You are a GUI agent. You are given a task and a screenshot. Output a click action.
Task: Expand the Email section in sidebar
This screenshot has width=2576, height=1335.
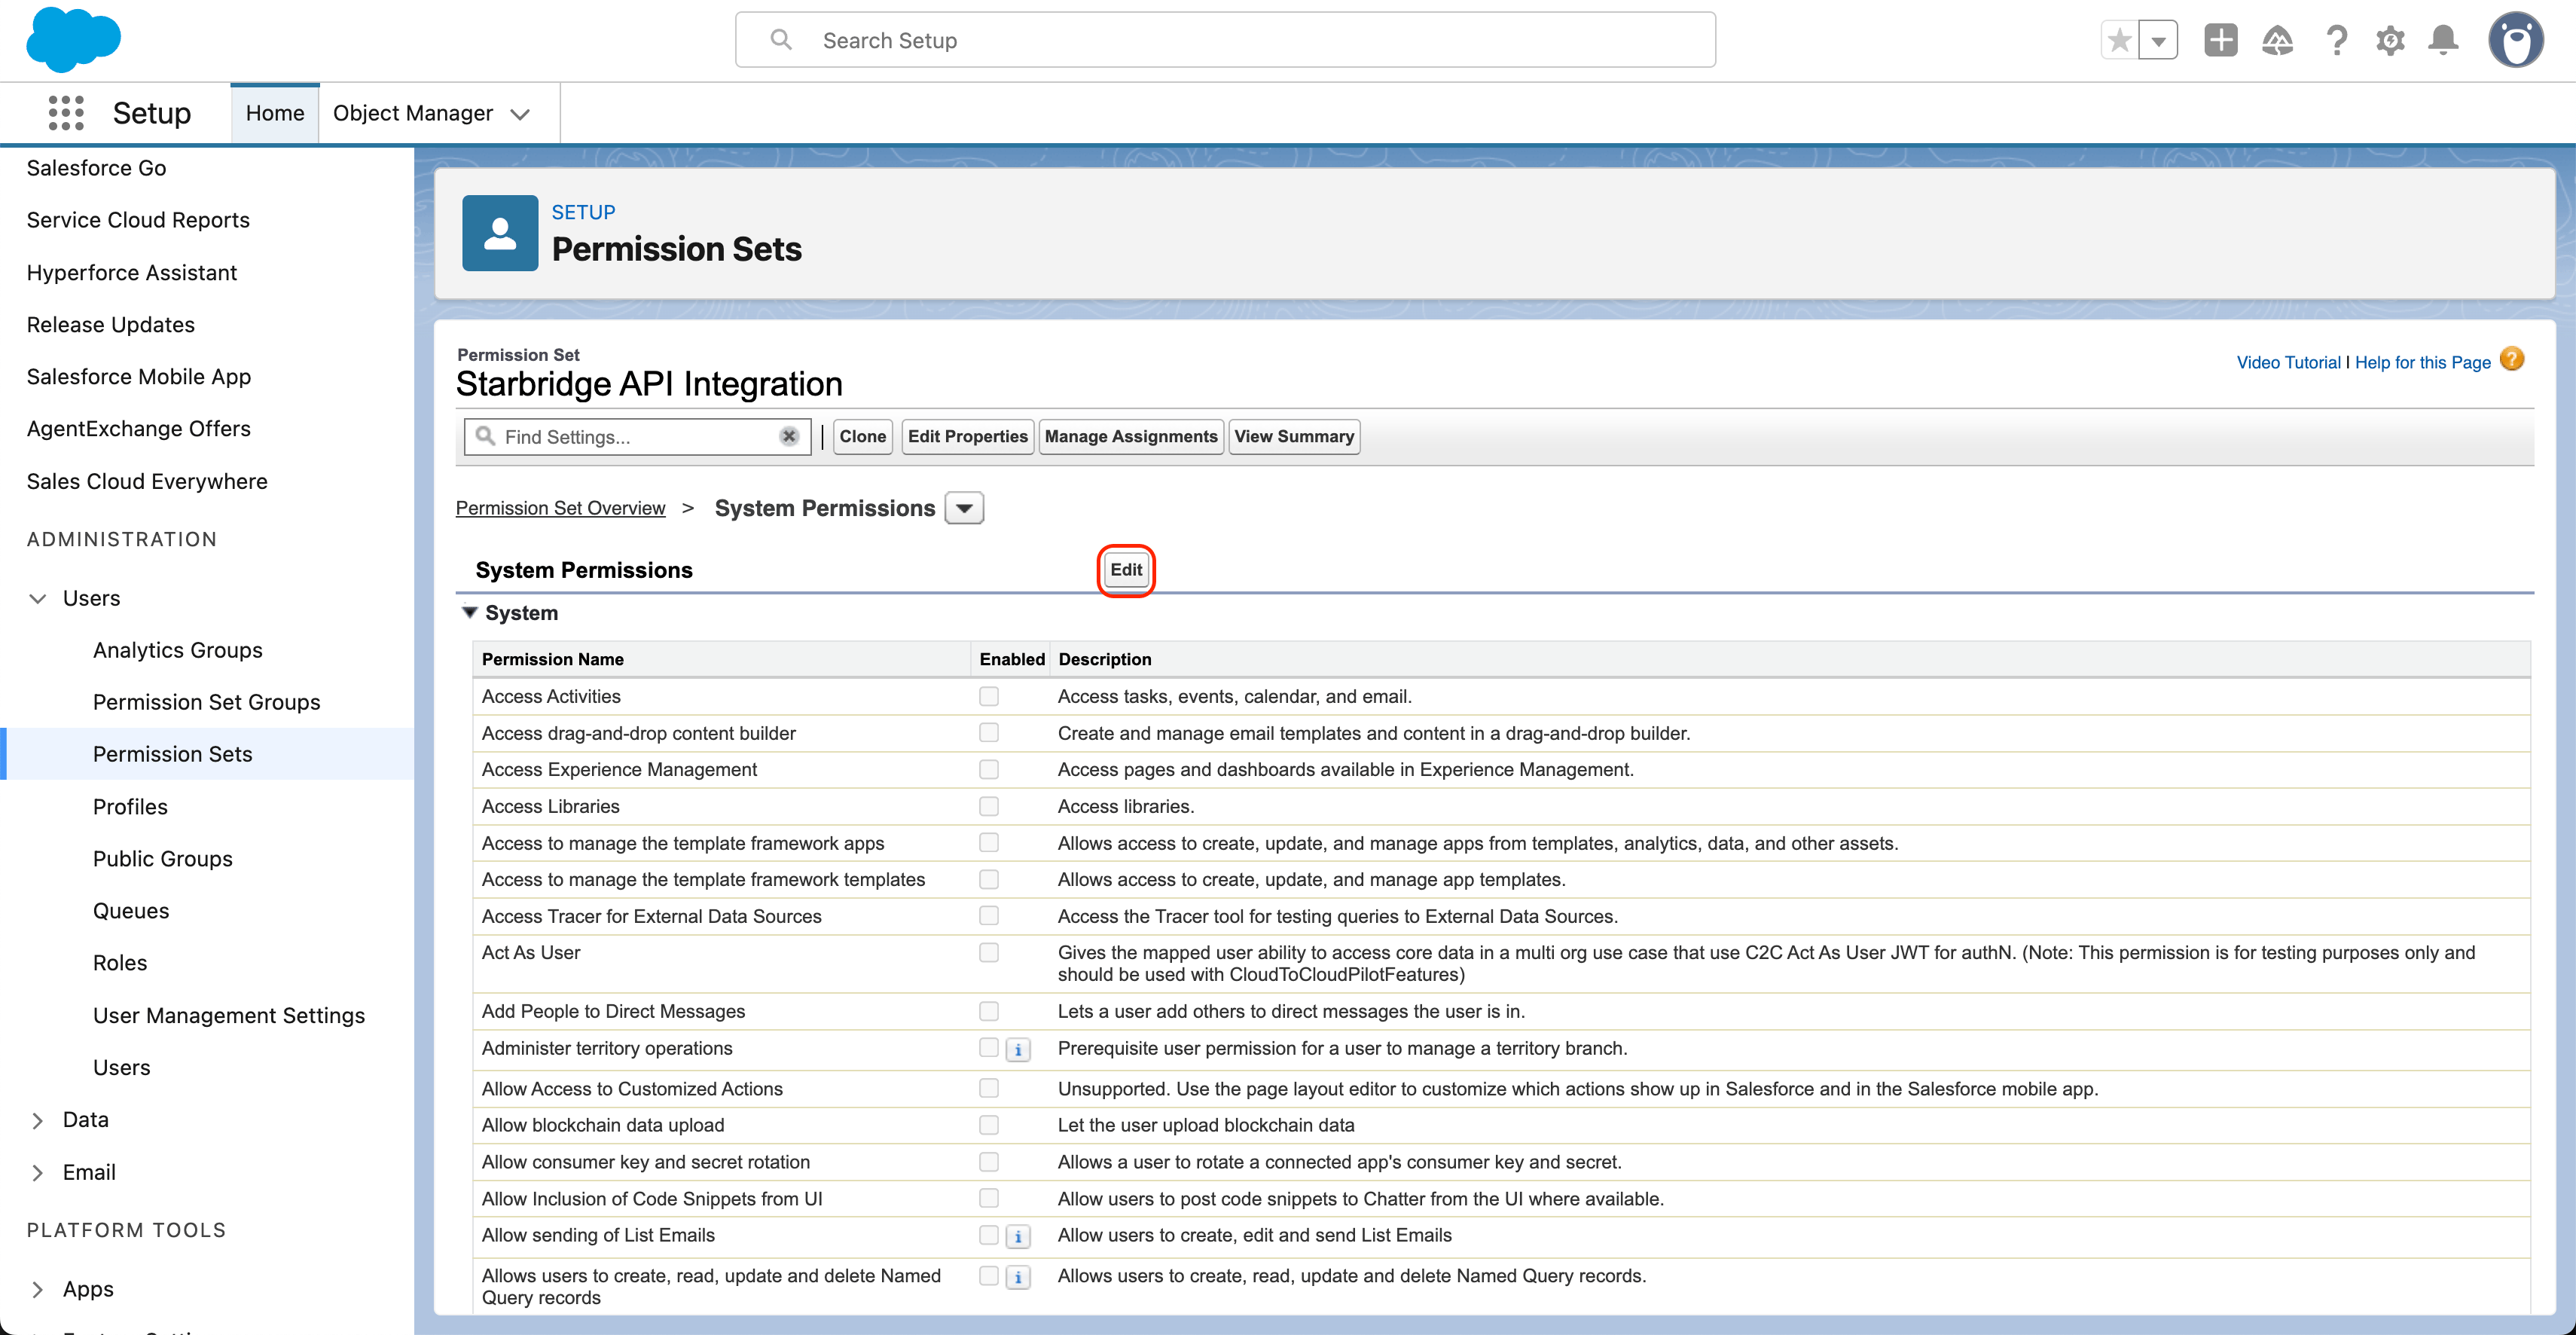(38, 1172)
